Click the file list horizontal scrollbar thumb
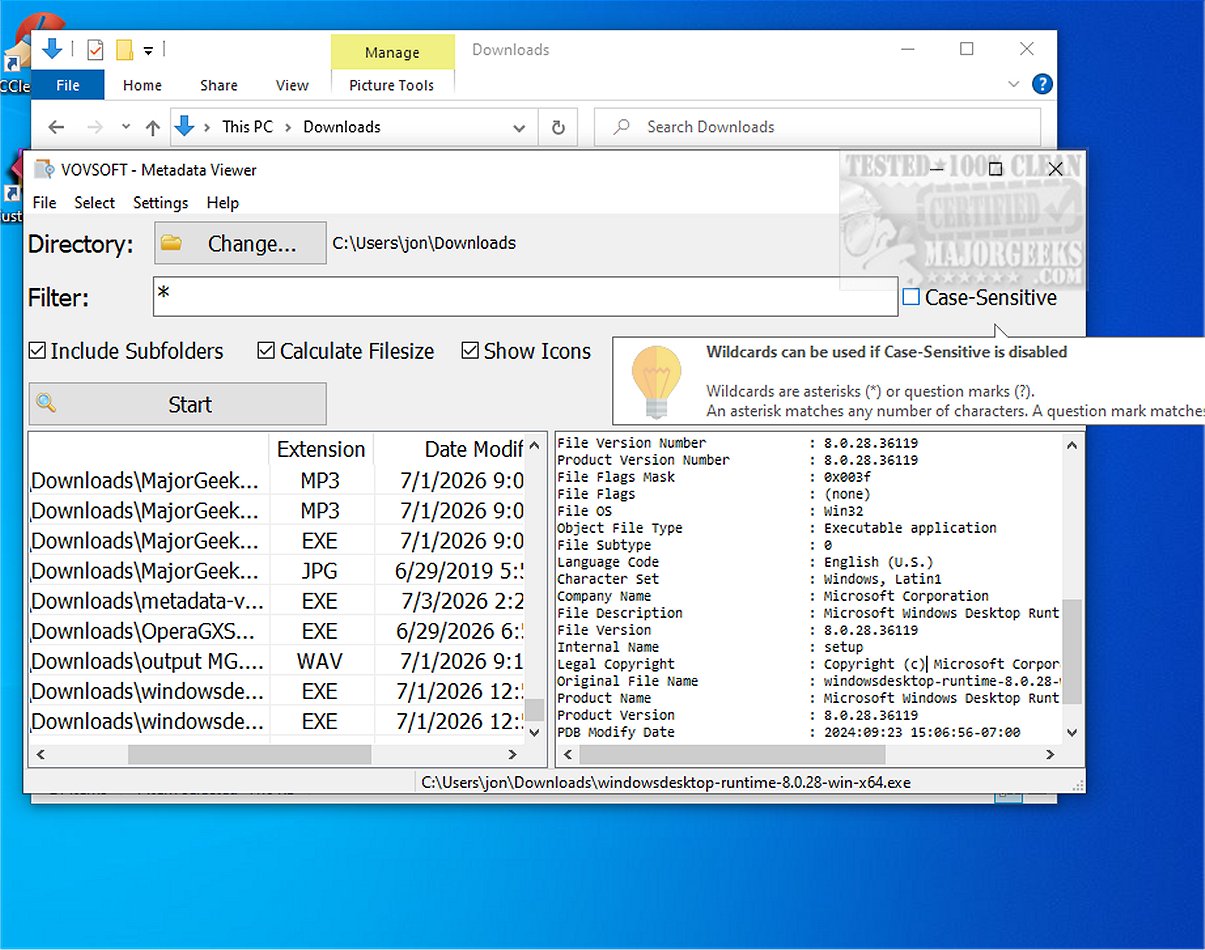 tap(250, 754)
